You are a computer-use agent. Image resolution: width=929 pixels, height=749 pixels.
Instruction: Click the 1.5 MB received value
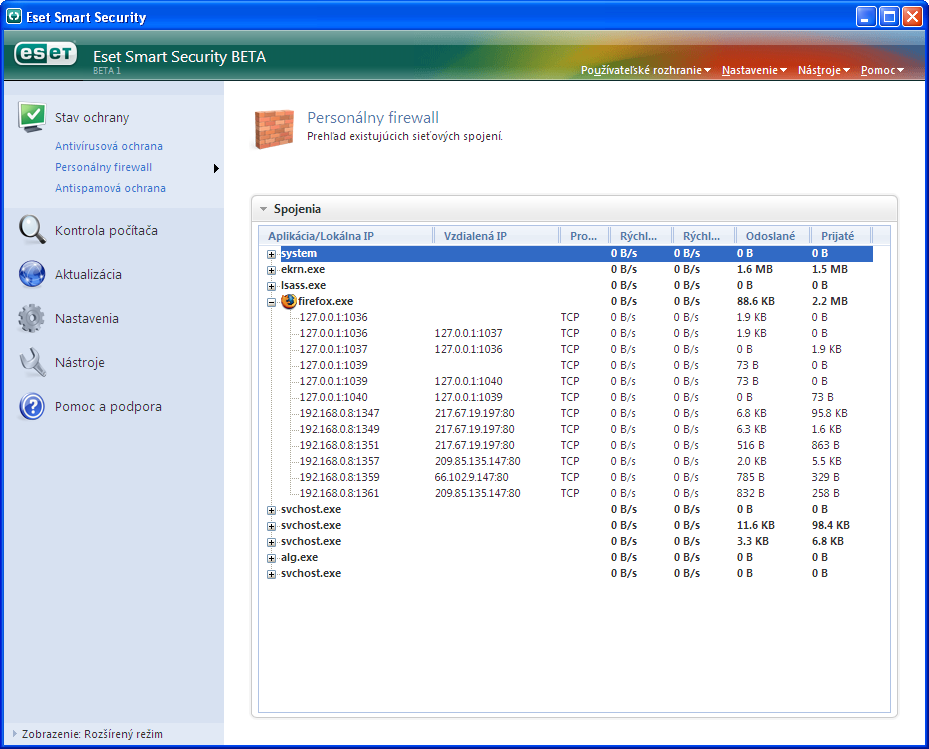[829, 269]
